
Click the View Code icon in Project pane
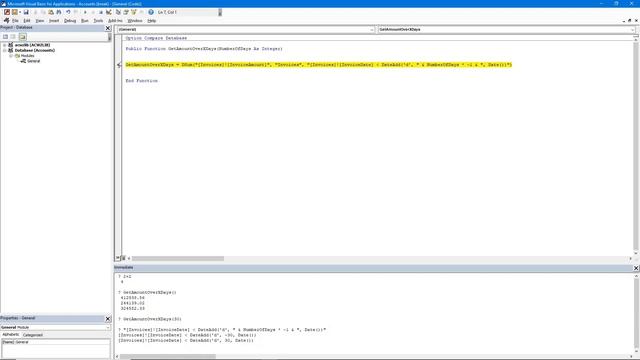coord(5,37)
